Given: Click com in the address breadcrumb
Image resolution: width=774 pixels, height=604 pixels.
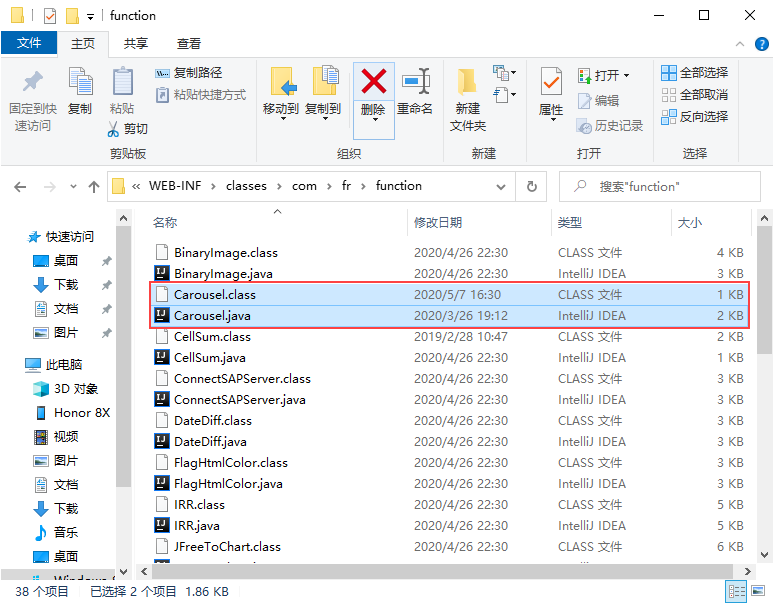Looking at the screenshot, I should pyautogui.click(x=304, y=186).
